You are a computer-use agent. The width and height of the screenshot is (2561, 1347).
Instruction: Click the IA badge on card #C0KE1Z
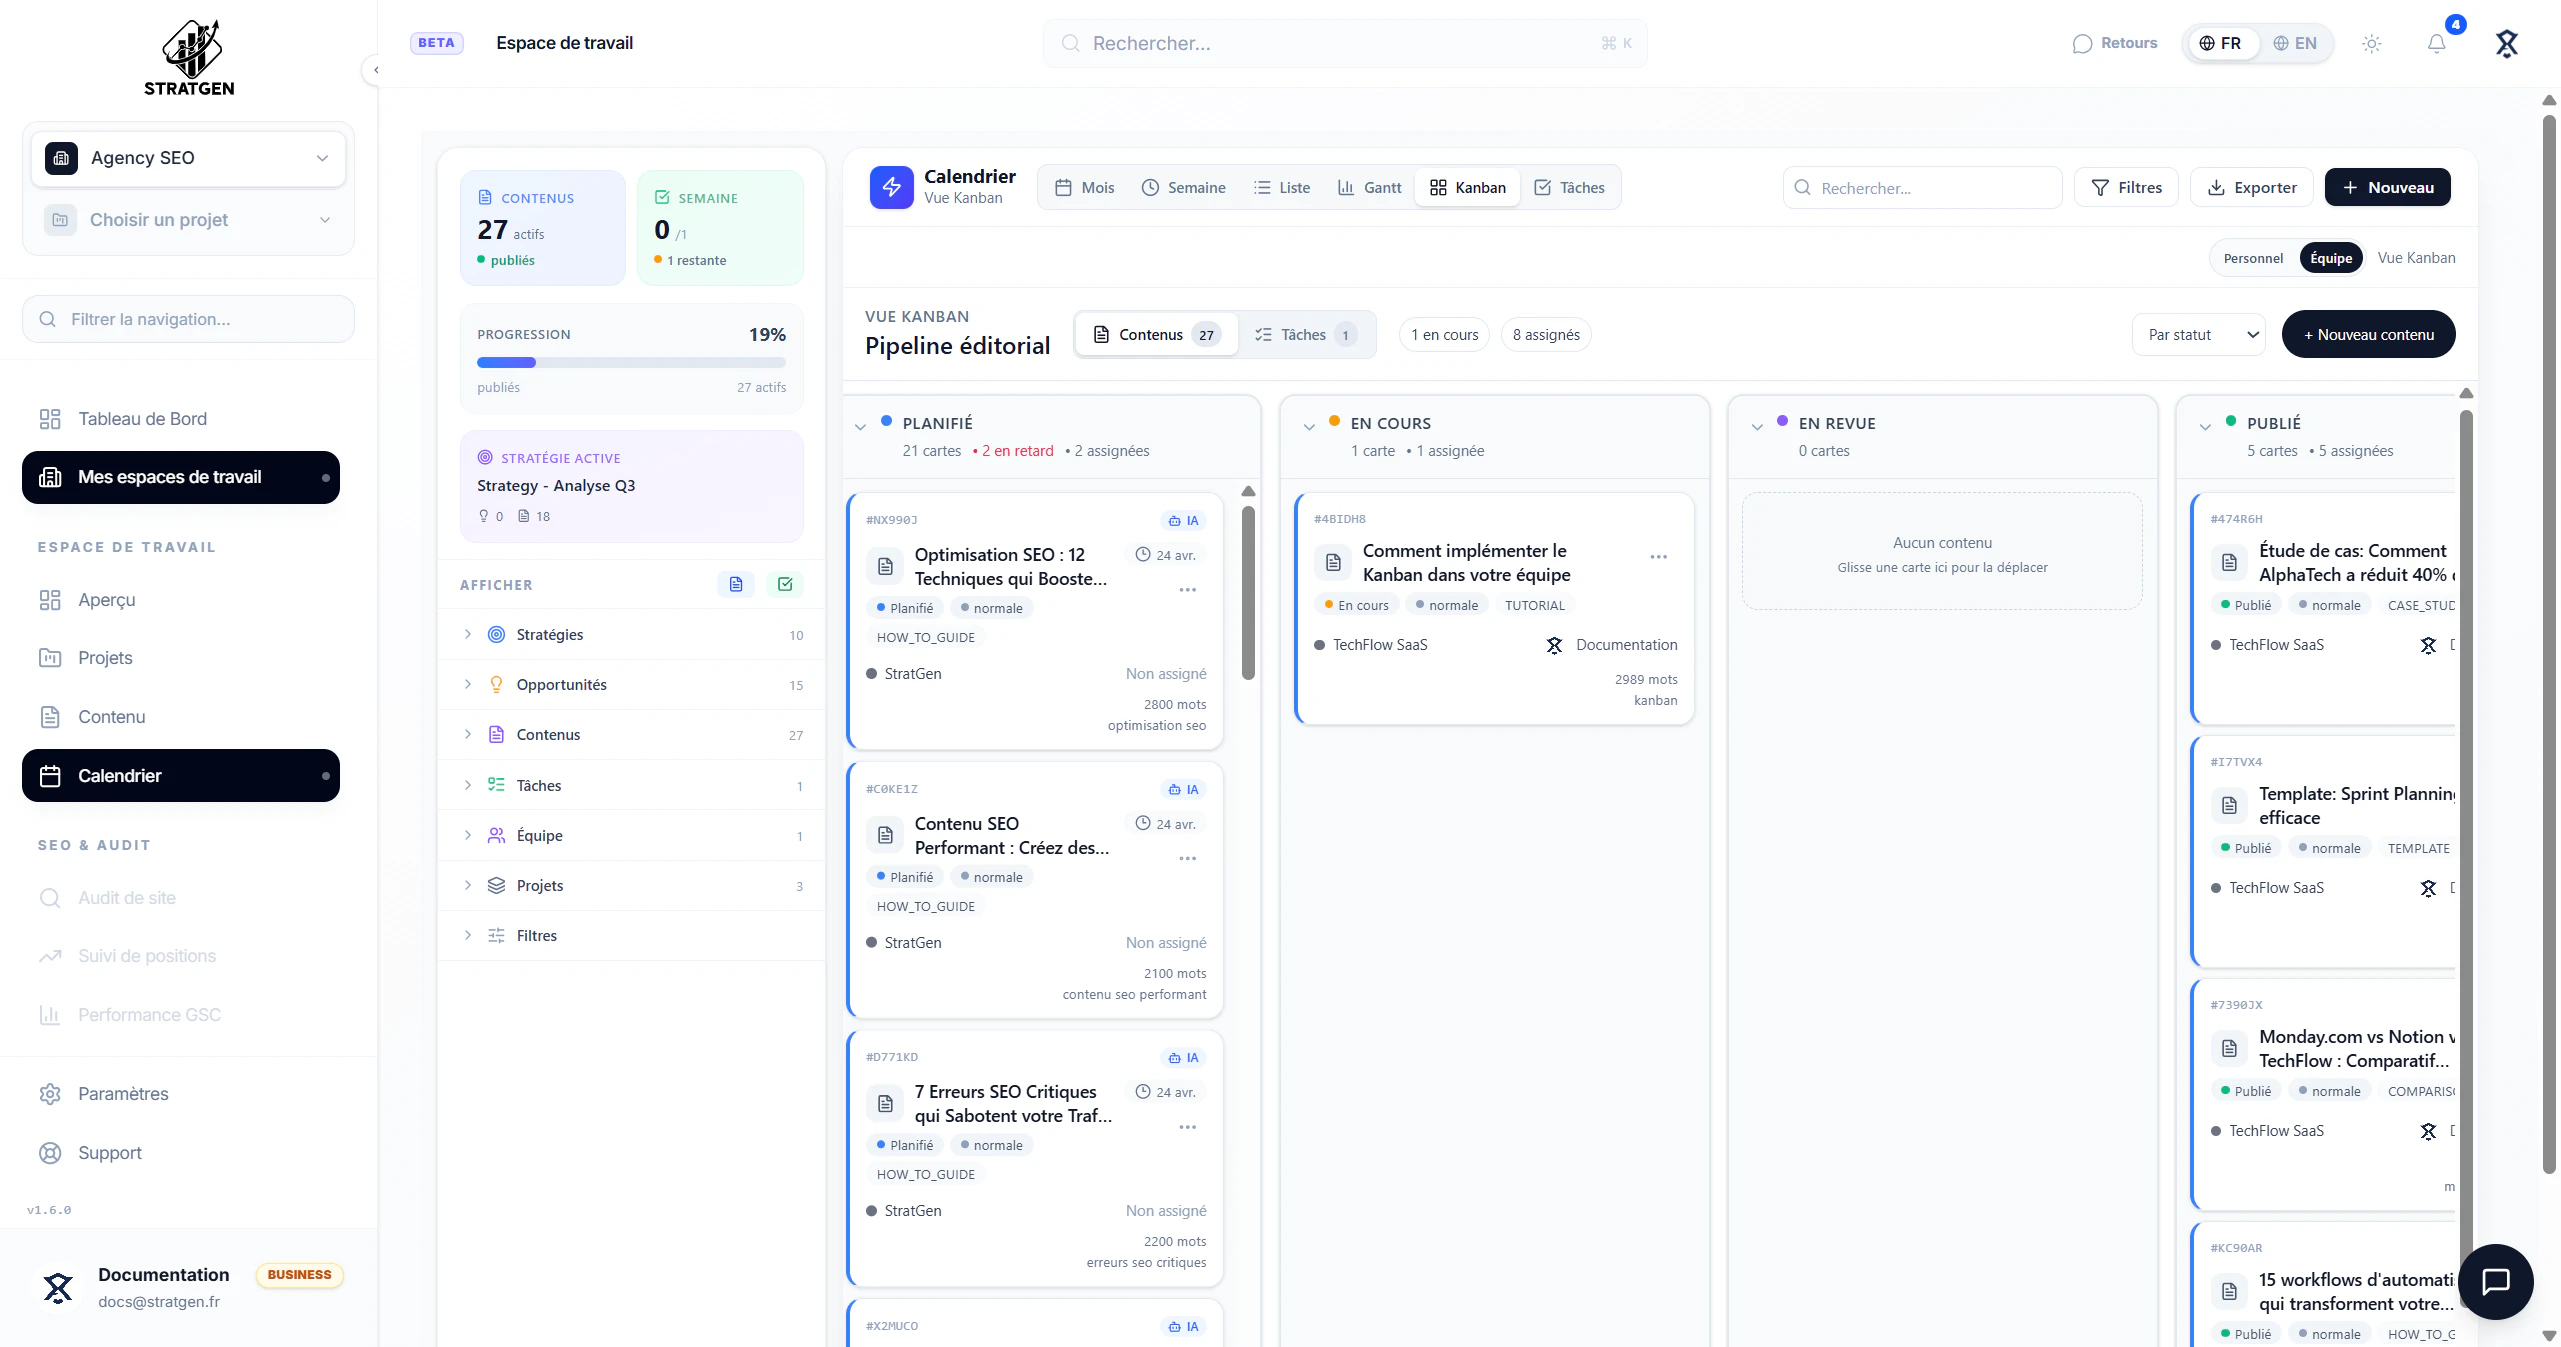[x=1183, y=789]
